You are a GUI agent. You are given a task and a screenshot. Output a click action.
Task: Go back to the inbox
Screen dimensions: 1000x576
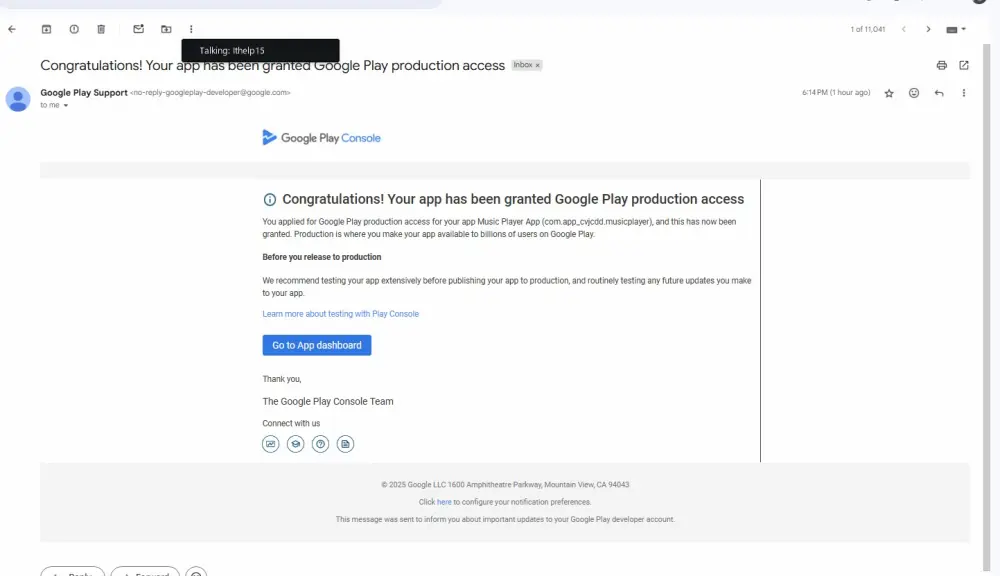pyautogui.click(x=12, y=29)
